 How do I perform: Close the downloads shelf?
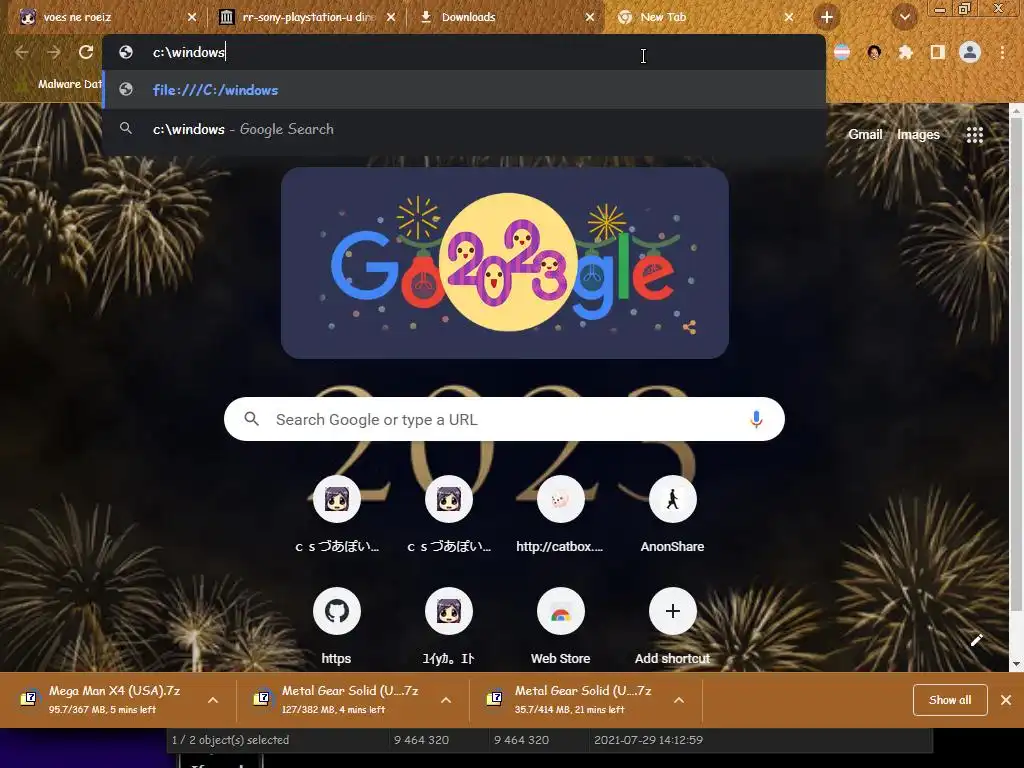[1006, 700]
